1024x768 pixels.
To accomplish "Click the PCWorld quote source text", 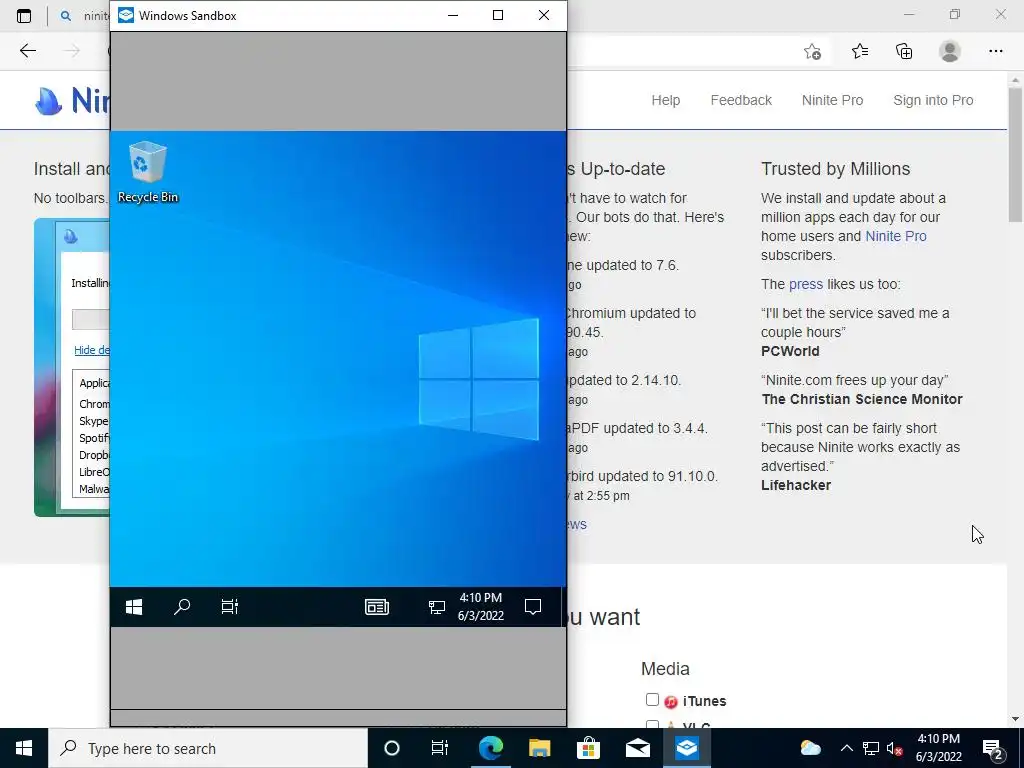I will (x=790, y=351).
